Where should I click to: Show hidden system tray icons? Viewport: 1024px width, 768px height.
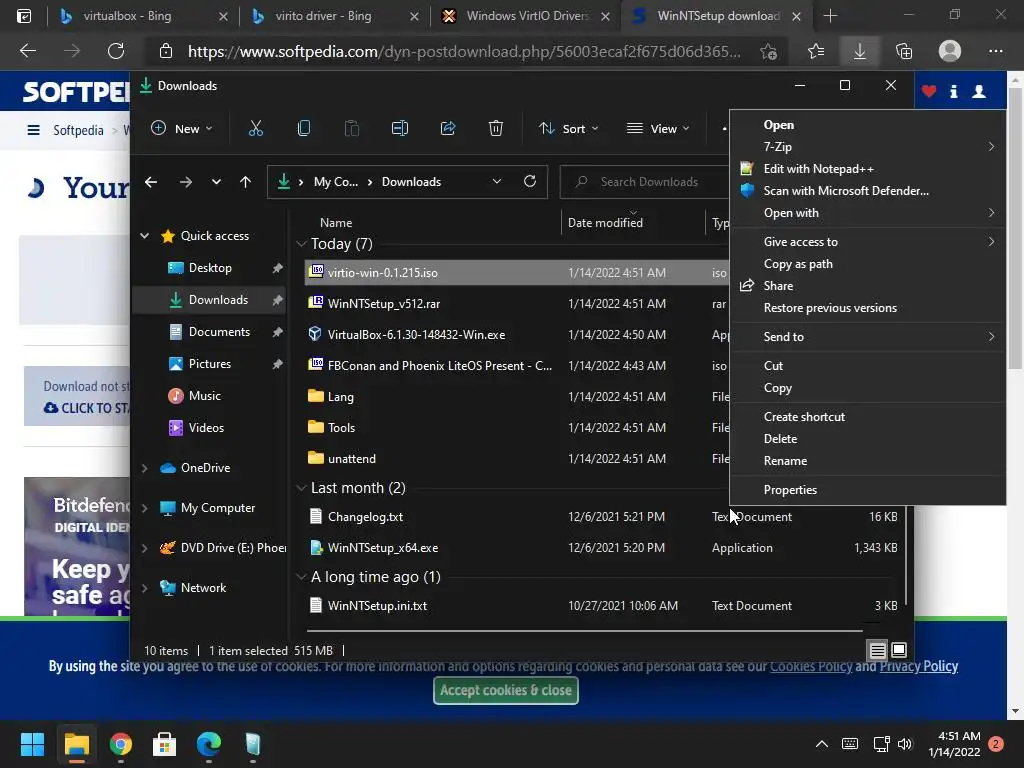click(x=822, y=744)
